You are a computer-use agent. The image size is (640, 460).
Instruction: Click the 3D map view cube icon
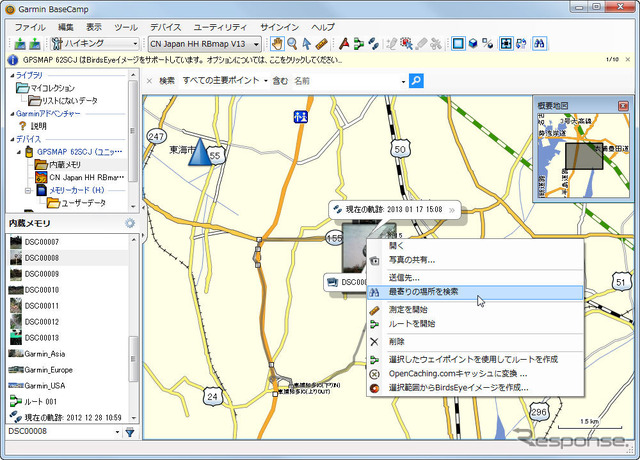click(x=473, y=43)
